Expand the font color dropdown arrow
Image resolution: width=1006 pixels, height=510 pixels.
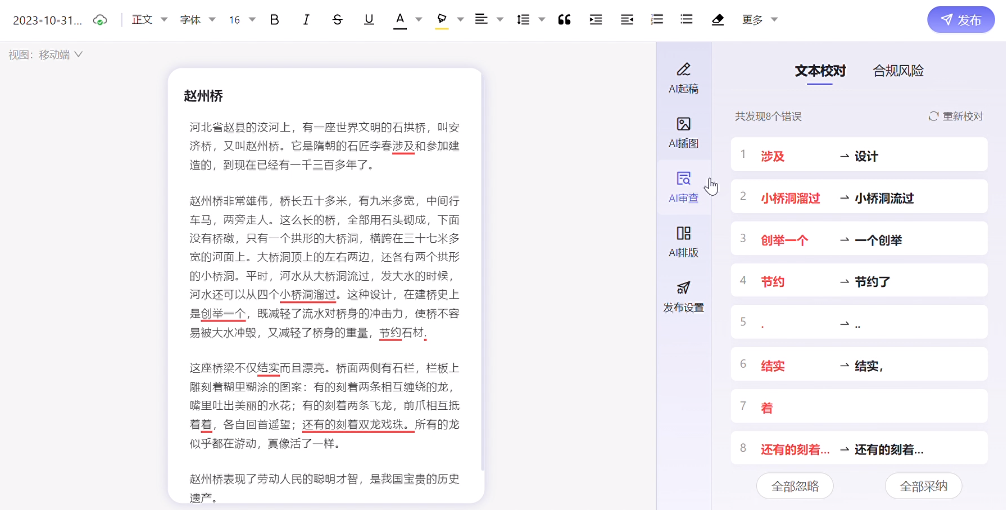pyautogui.click(x=419, y=20)
